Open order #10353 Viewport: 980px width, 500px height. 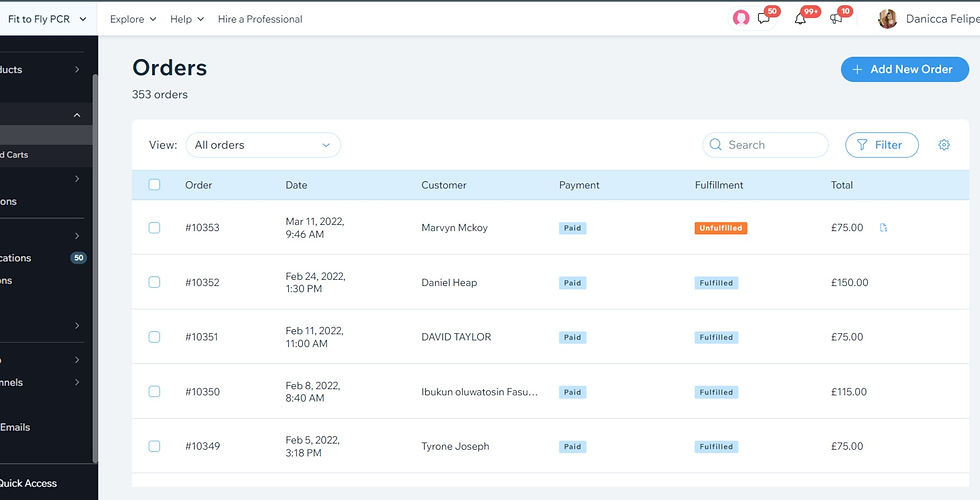click(x=202, y=228)
